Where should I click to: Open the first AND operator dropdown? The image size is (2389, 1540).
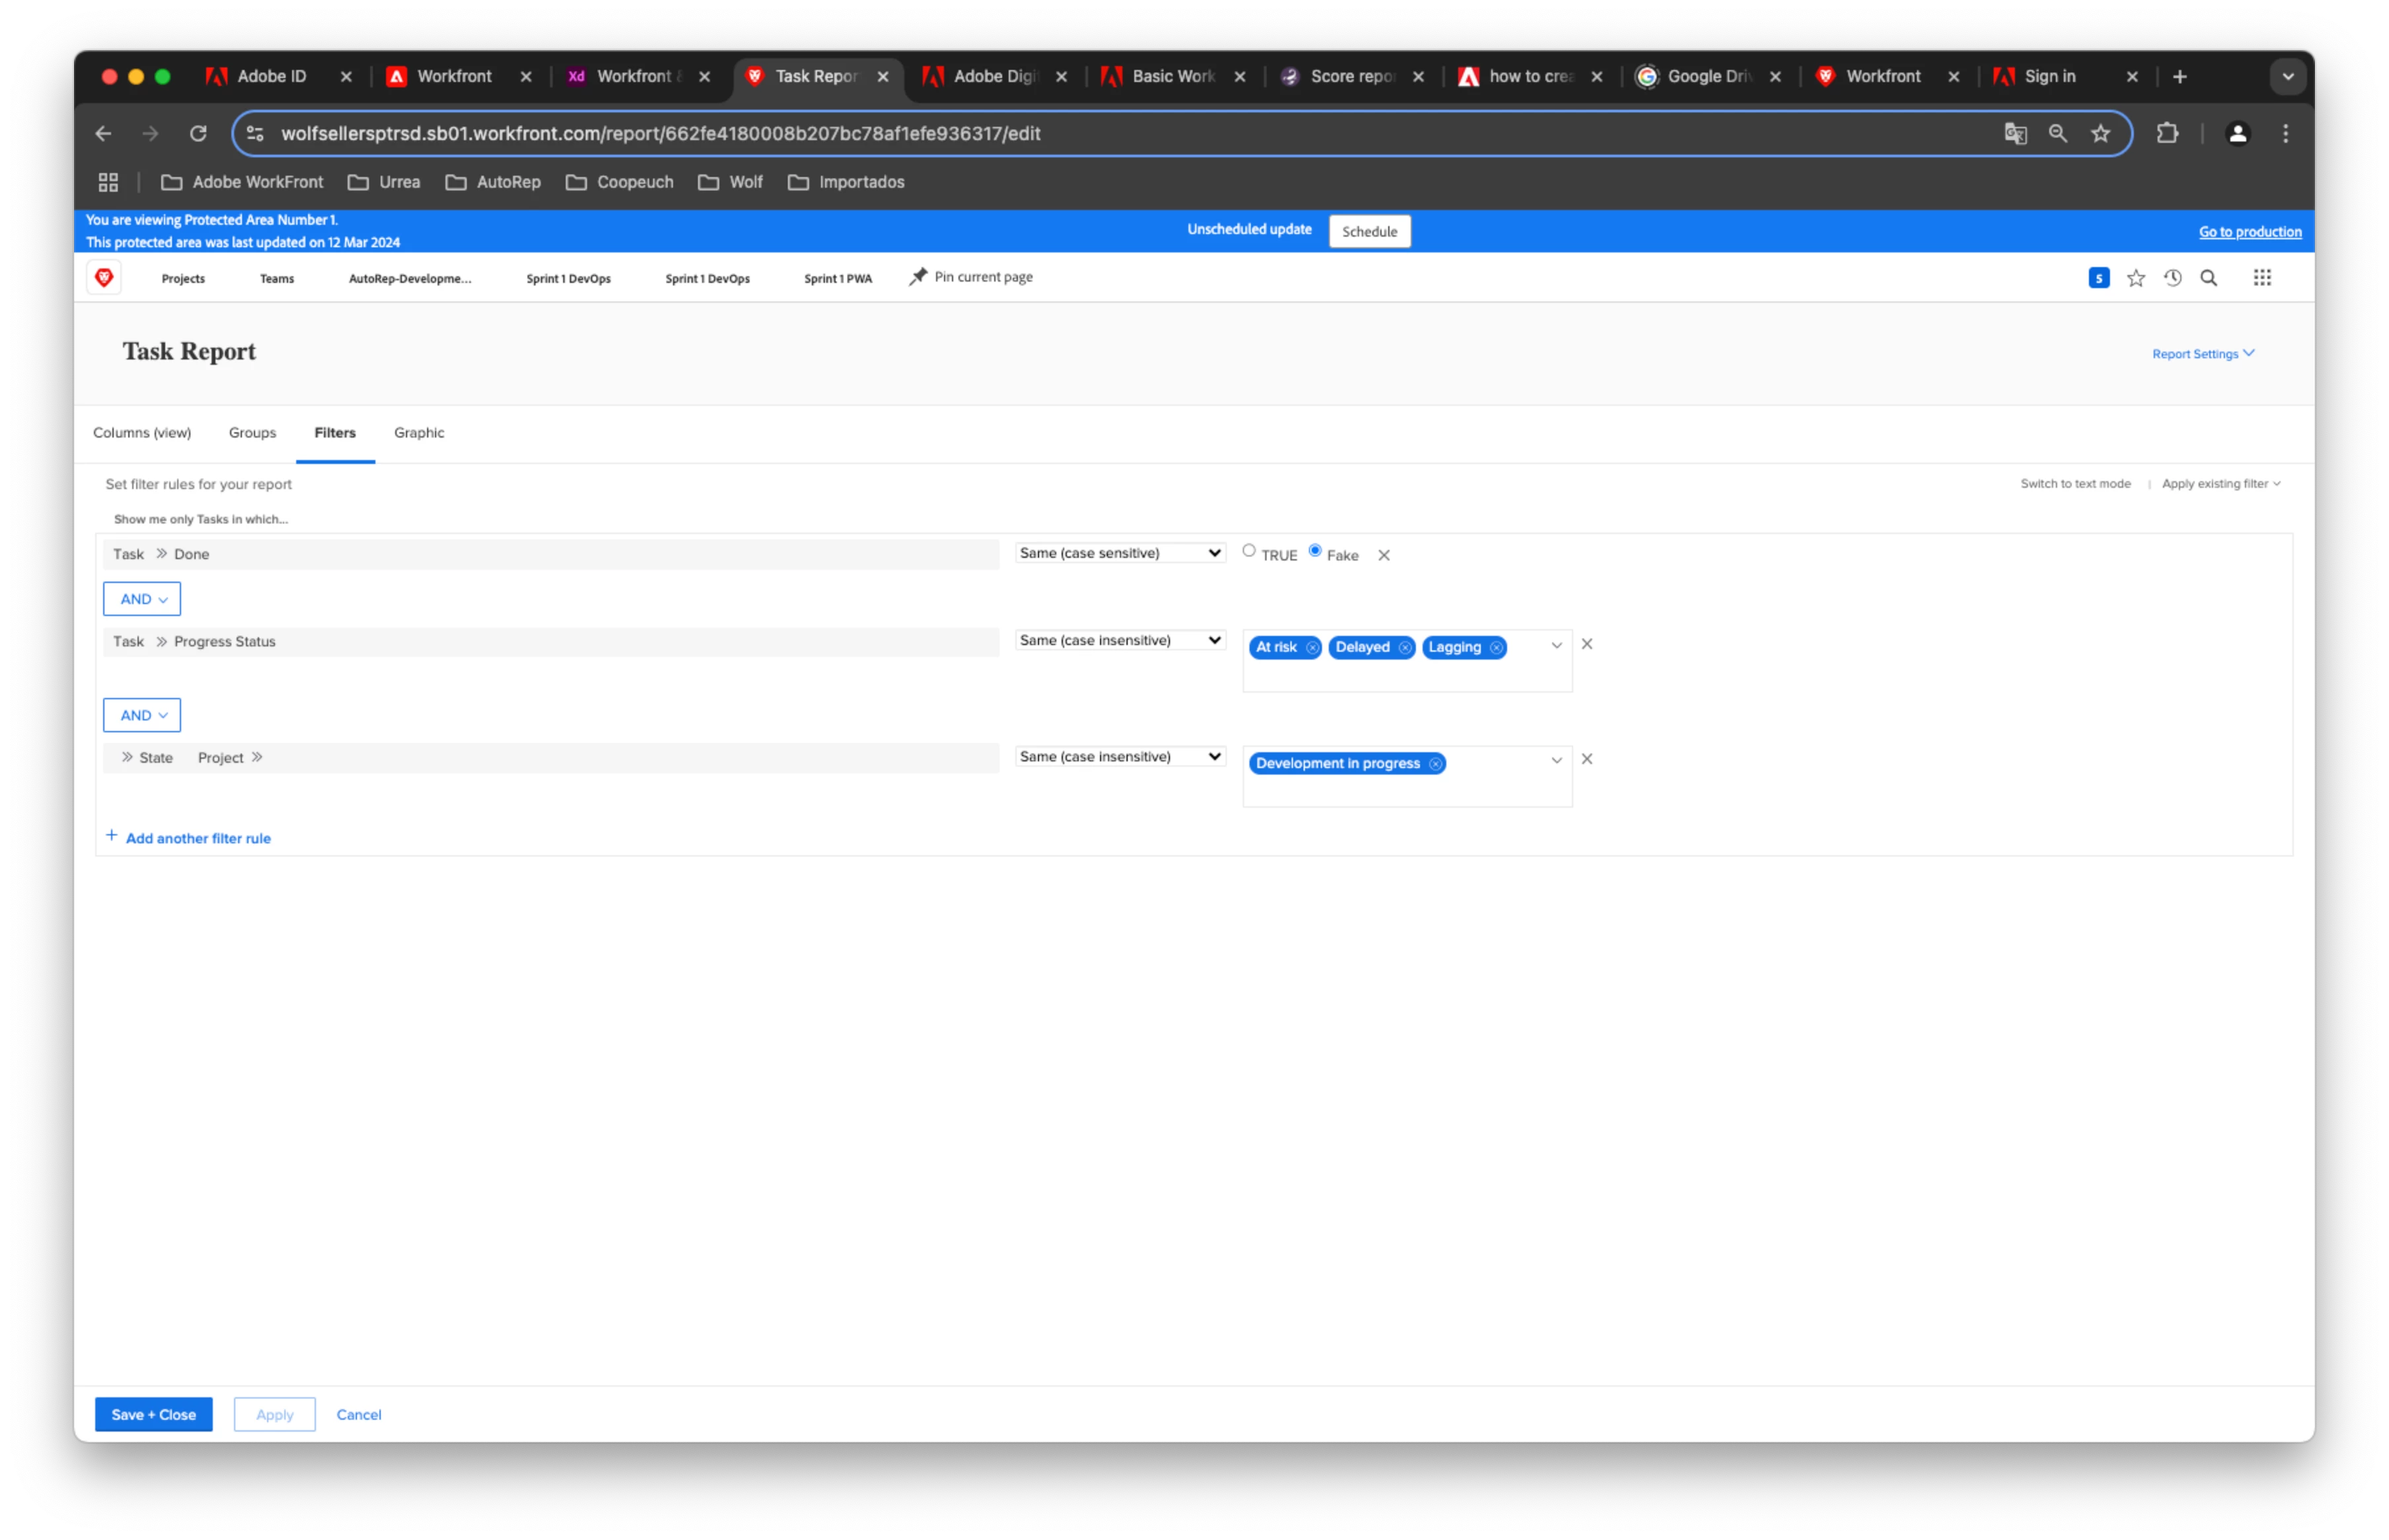(142, 599)
